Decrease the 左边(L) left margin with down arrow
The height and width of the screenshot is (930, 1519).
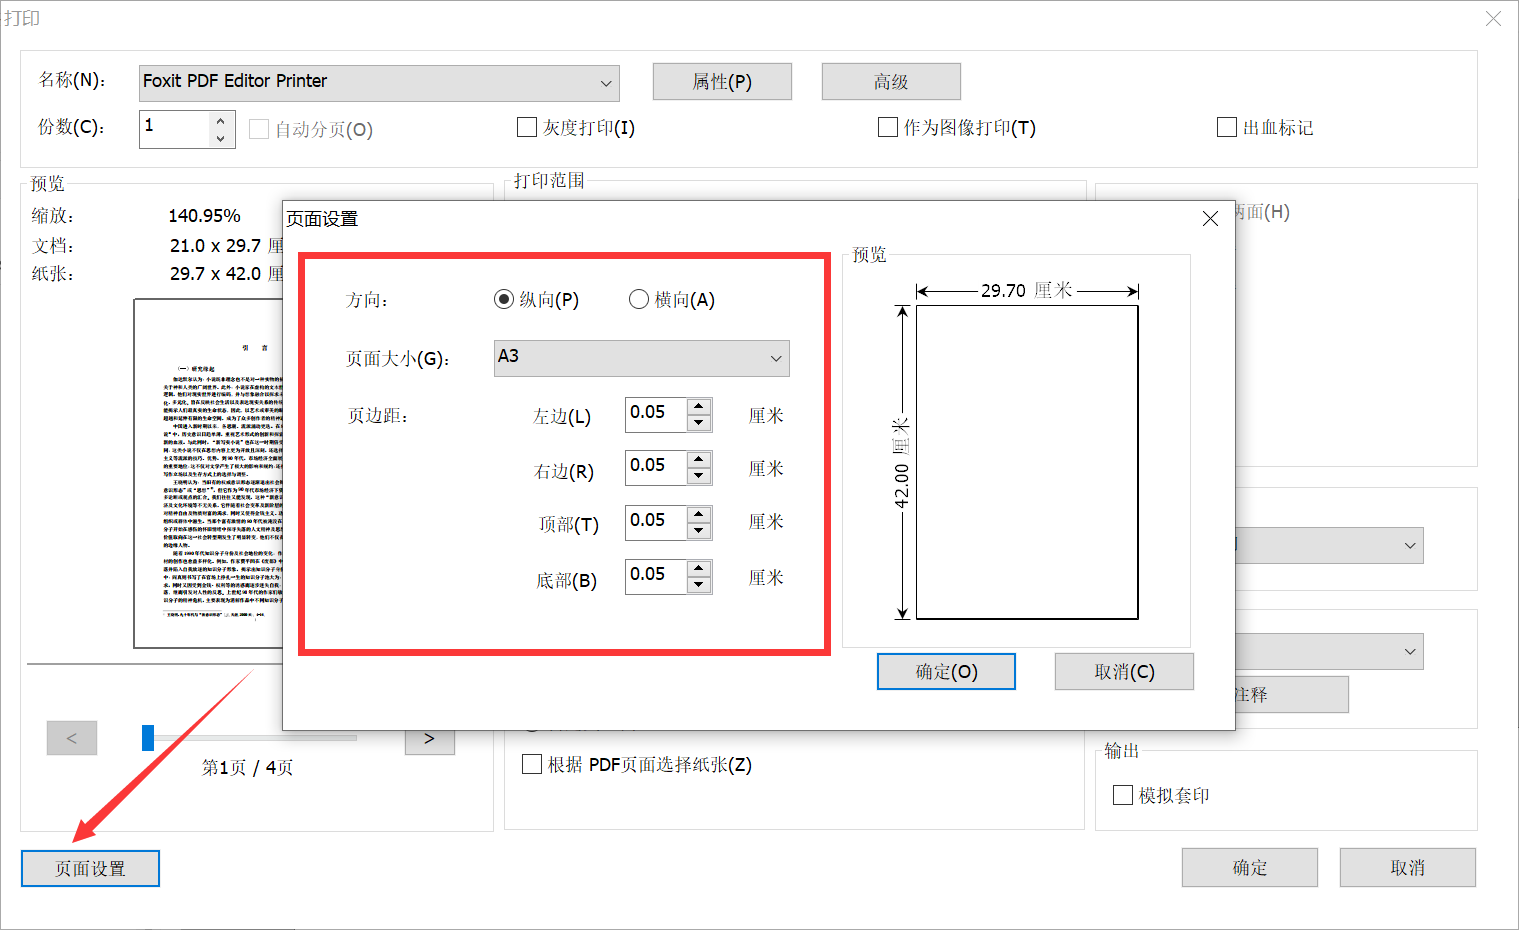[699, 423]
